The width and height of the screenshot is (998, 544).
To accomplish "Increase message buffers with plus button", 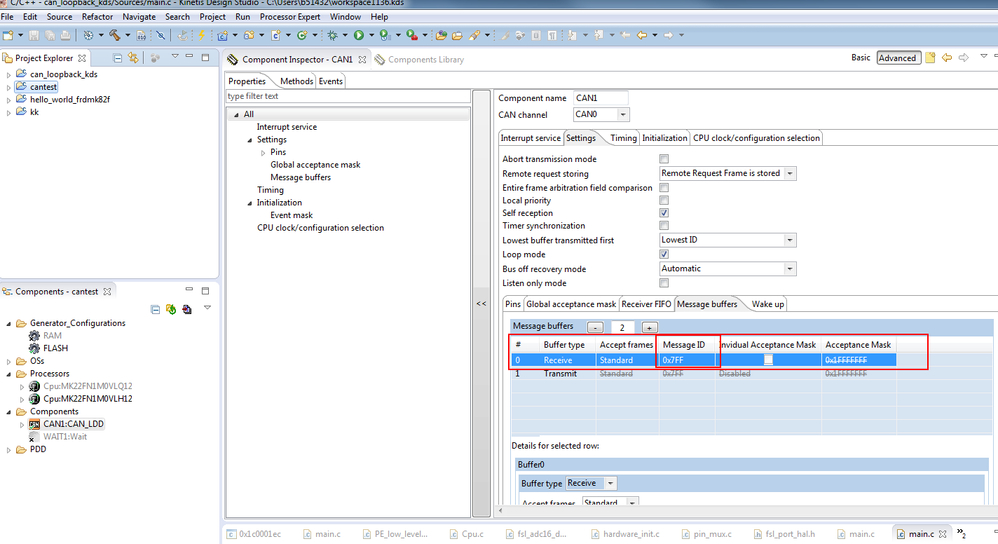I will pyautogui.click(x=649, y=327).
